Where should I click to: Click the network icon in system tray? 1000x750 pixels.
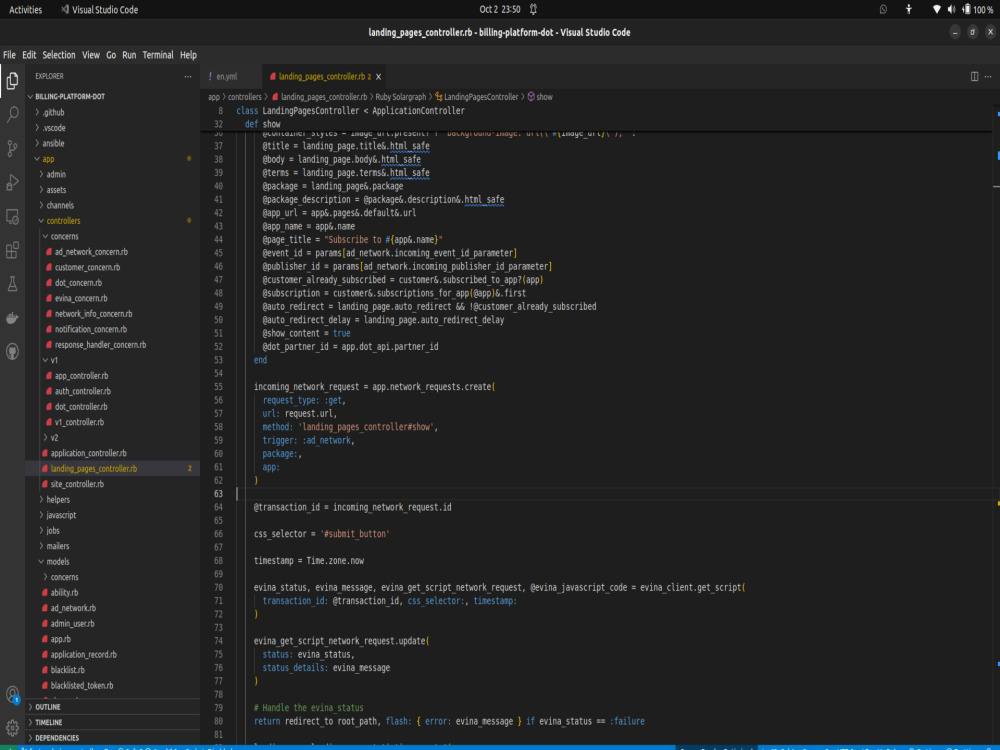tap(936, 9)
